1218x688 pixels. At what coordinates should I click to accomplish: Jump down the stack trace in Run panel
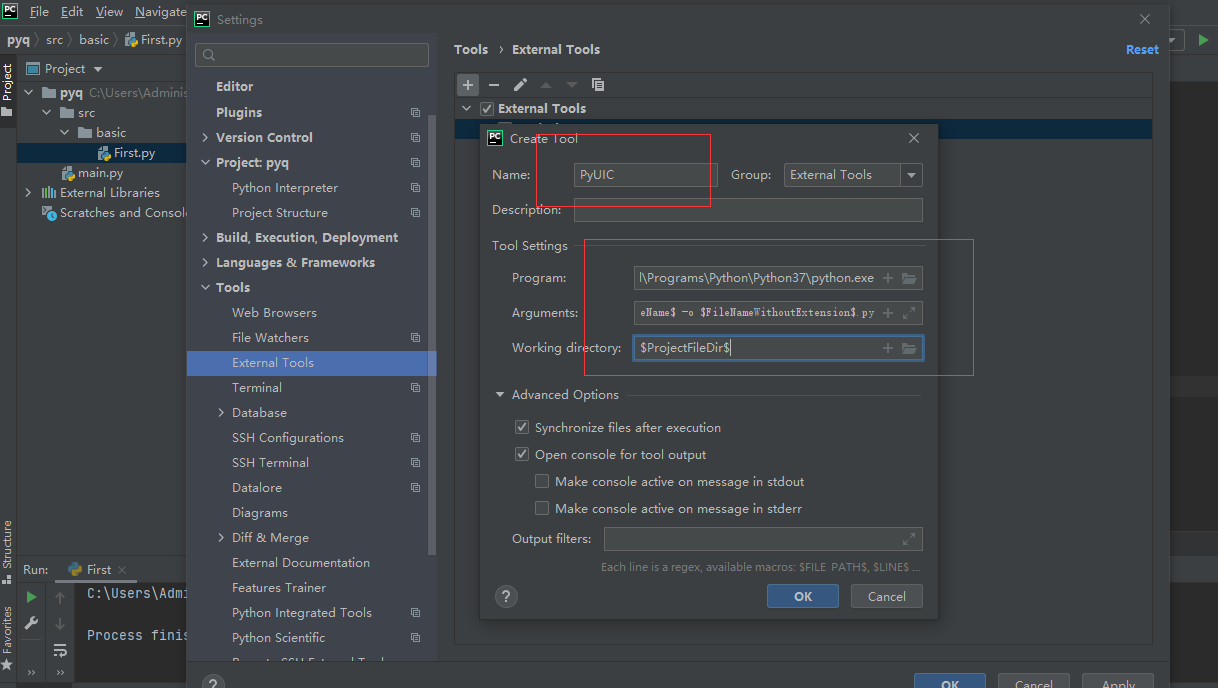[x=60, y=624]
